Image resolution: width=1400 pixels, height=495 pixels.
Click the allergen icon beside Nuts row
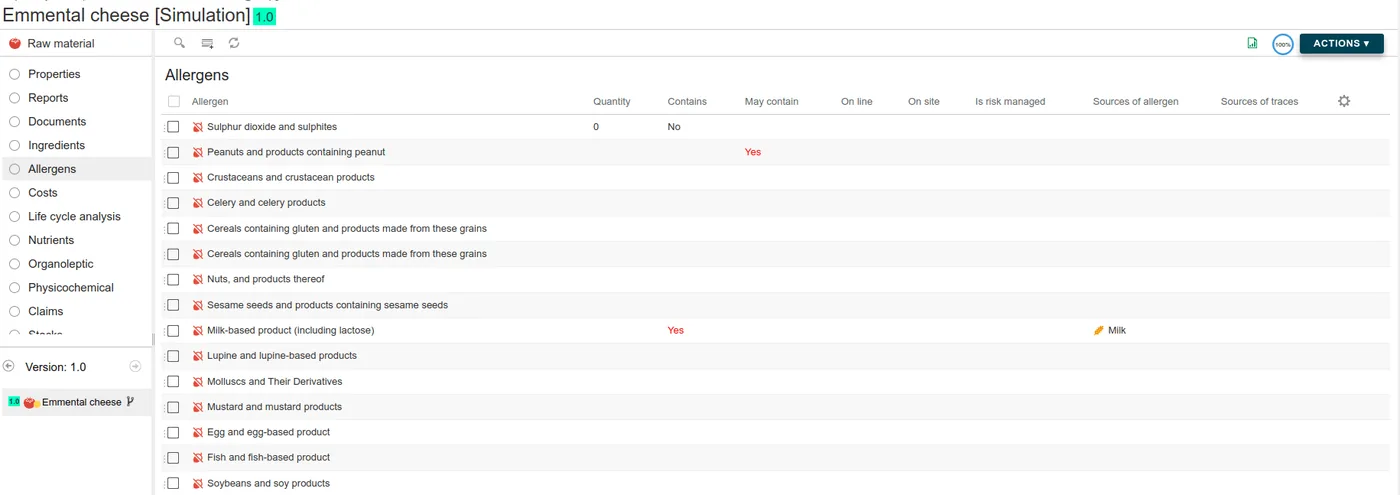(x=198, y=279)
